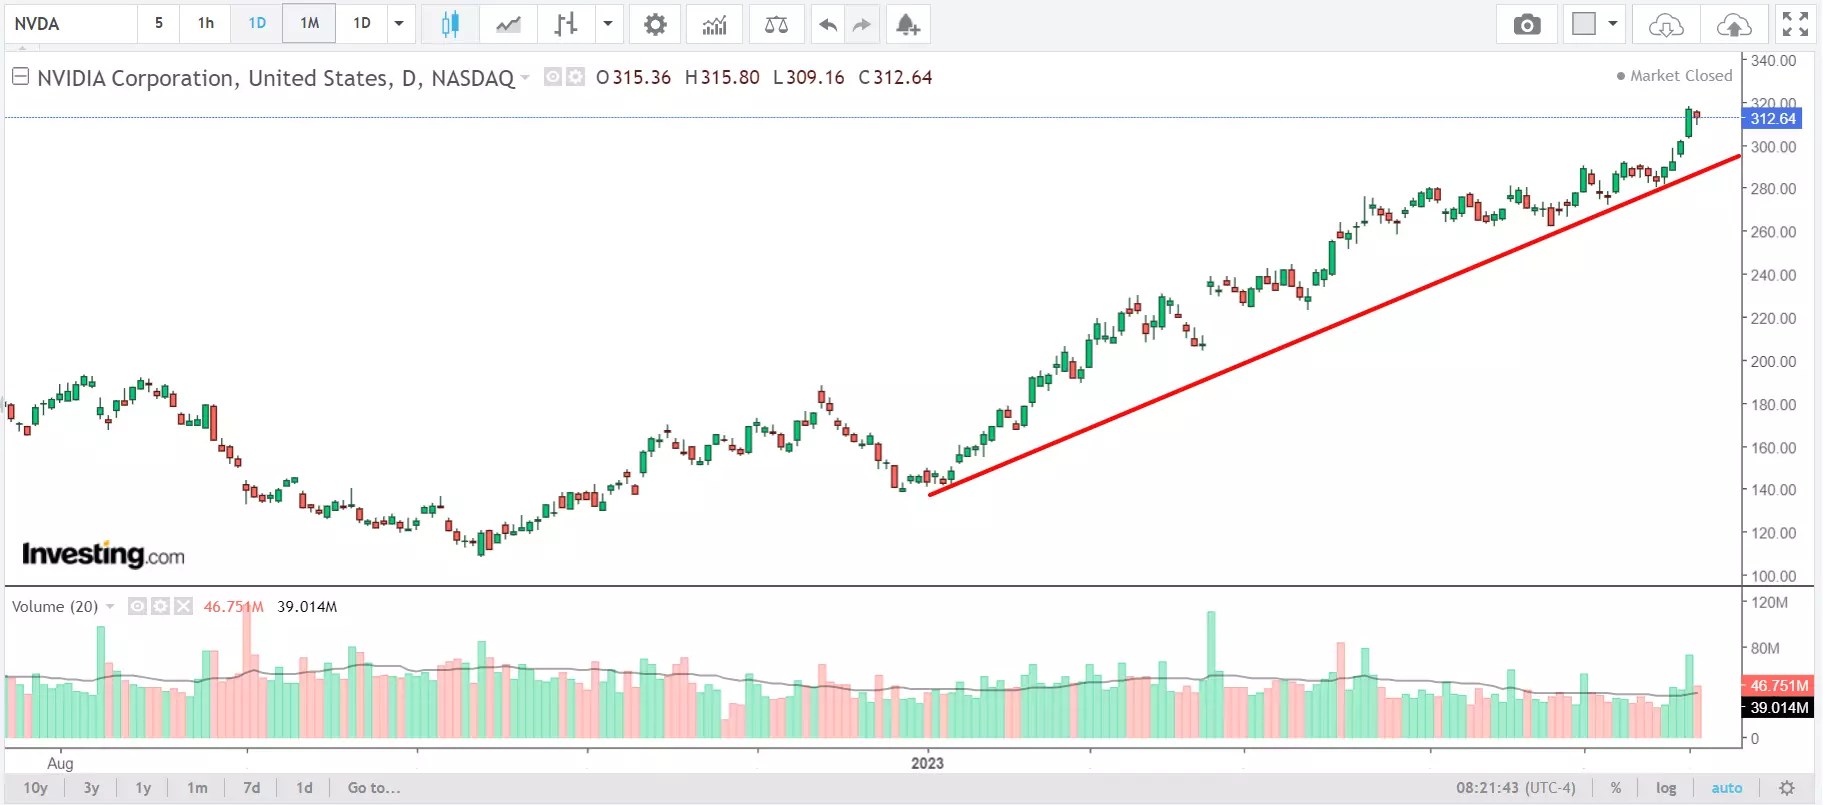Click the red trendline on chart

click(1335, 326)
